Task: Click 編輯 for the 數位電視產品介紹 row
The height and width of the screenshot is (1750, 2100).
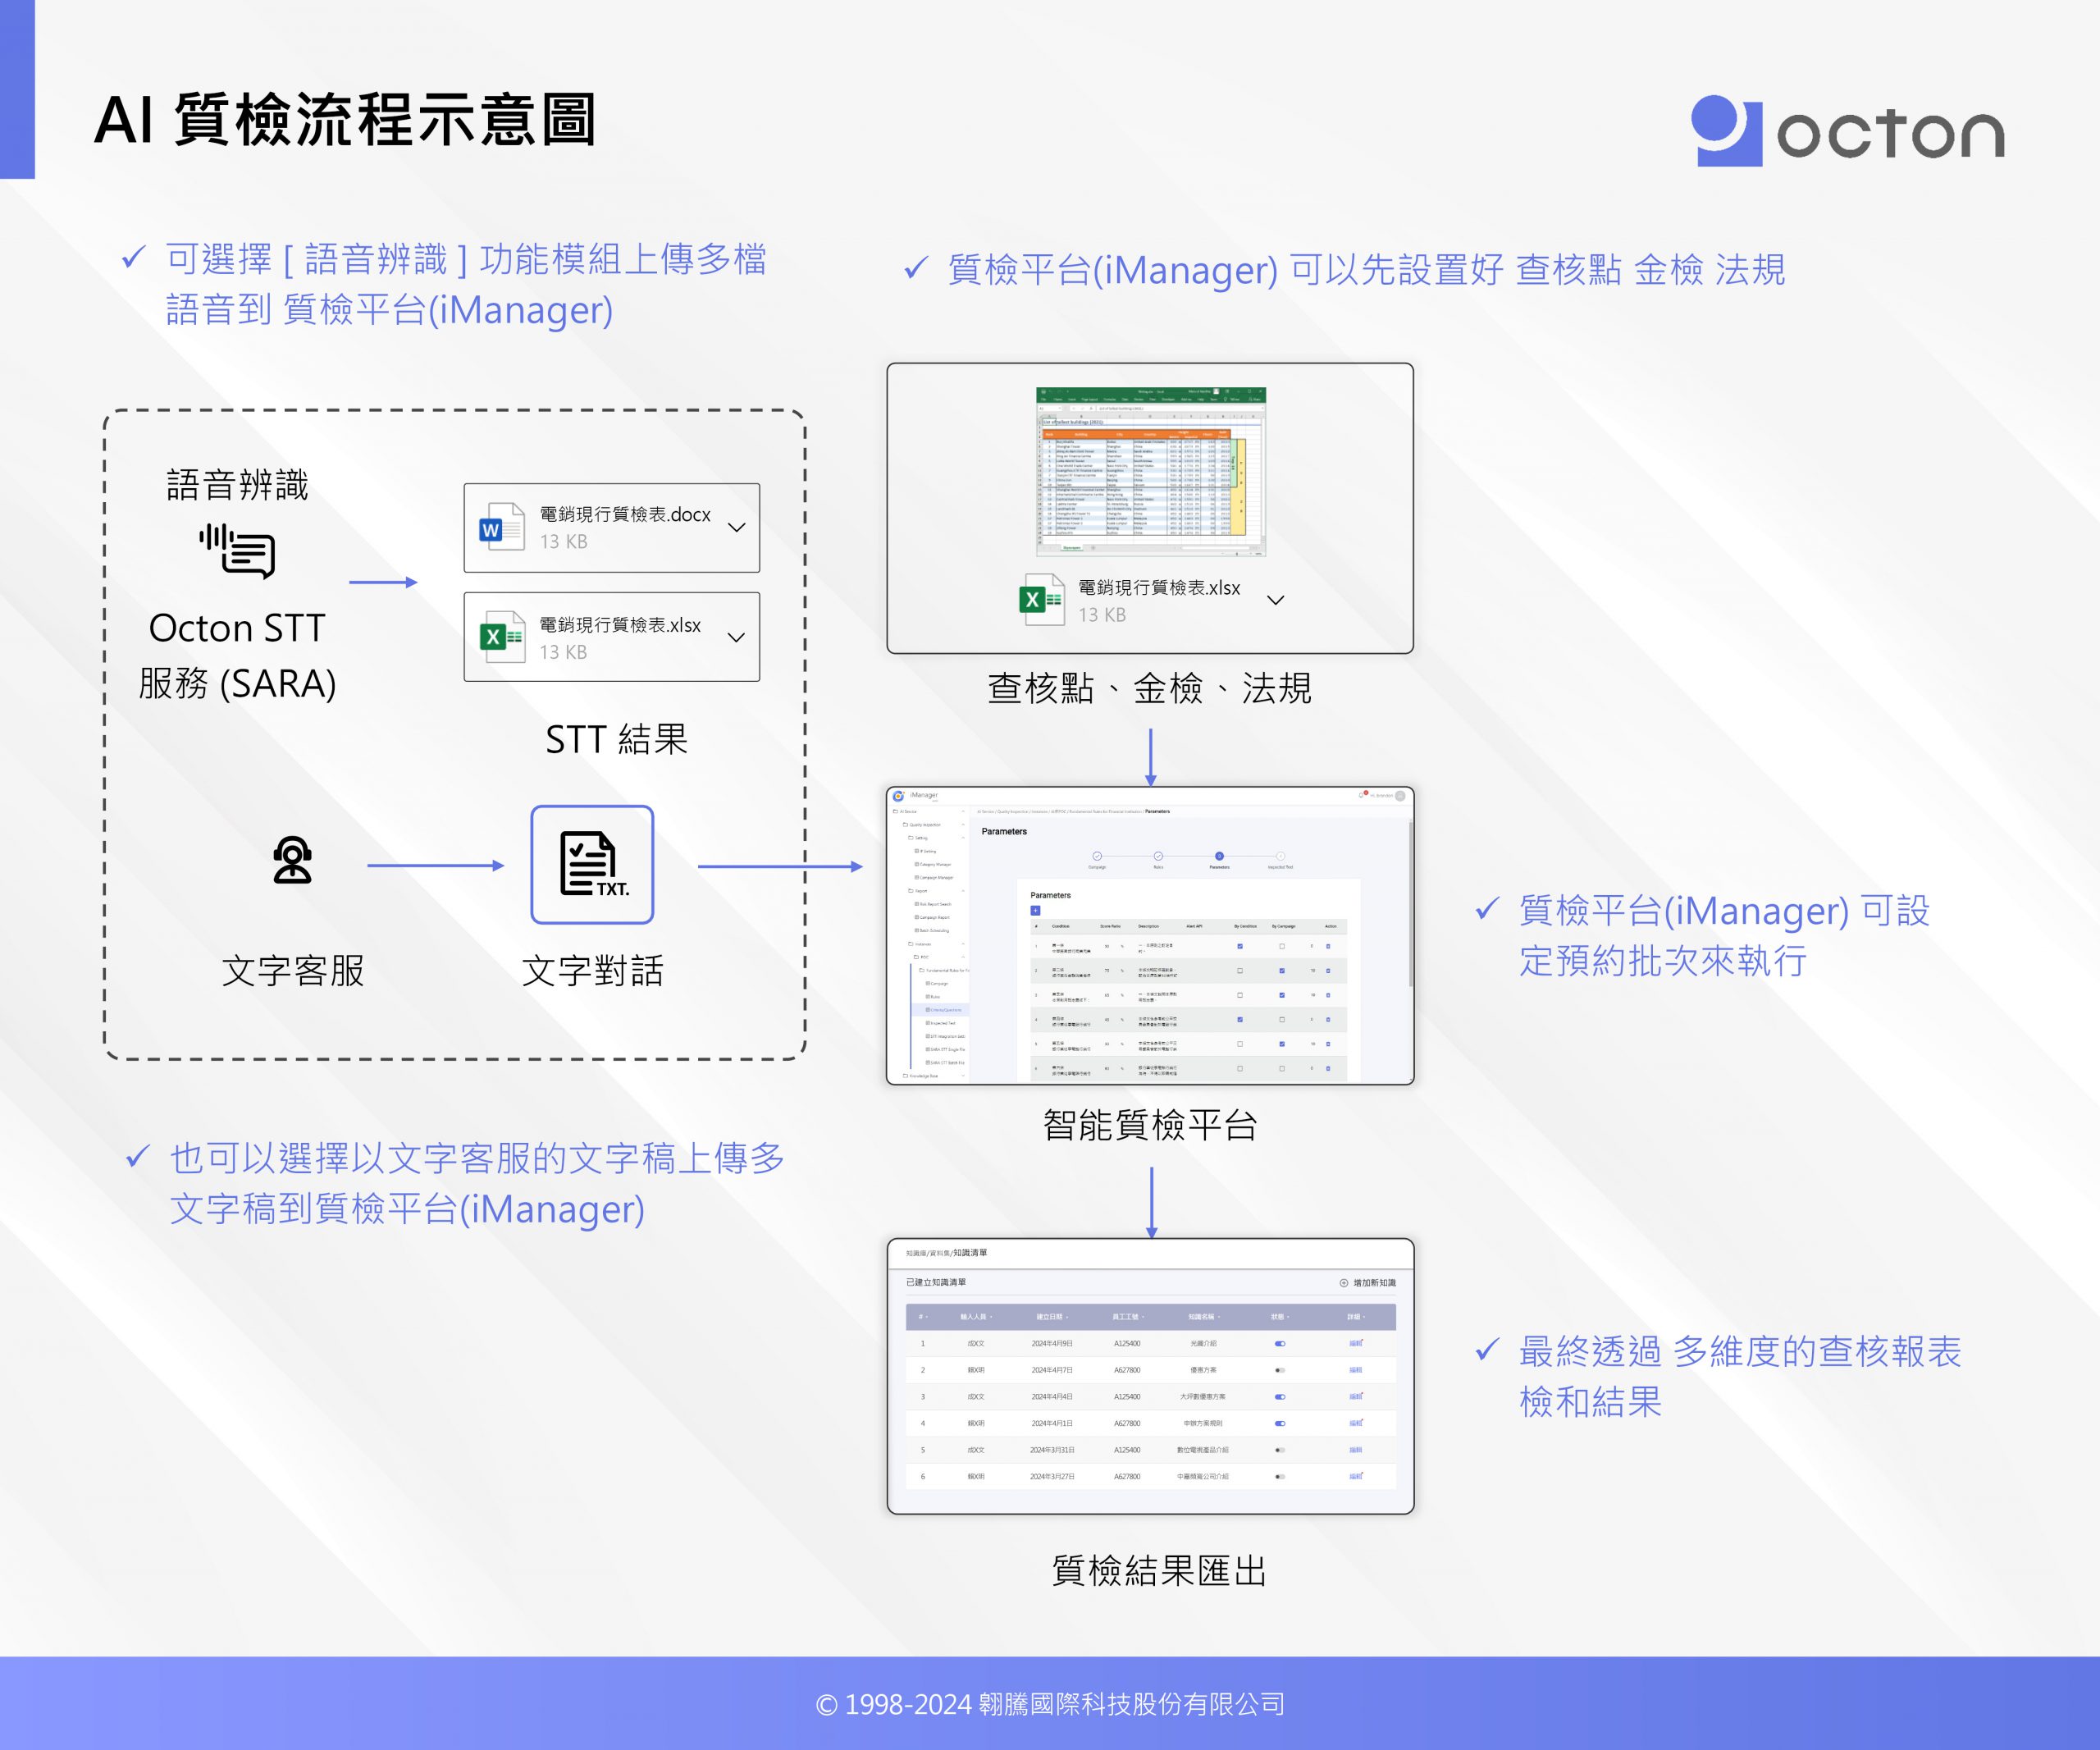Action: point(1356,1449)
